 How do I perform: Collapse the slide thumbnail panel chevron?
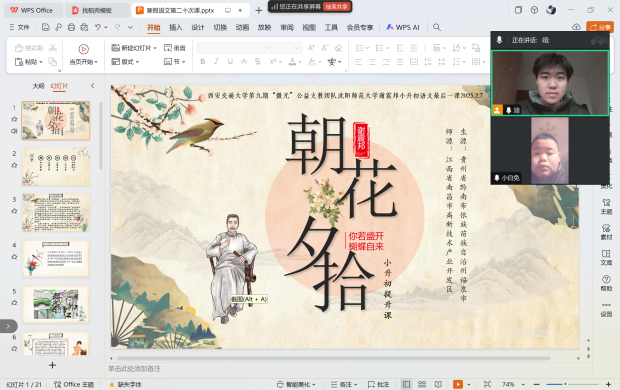(93, 85)
